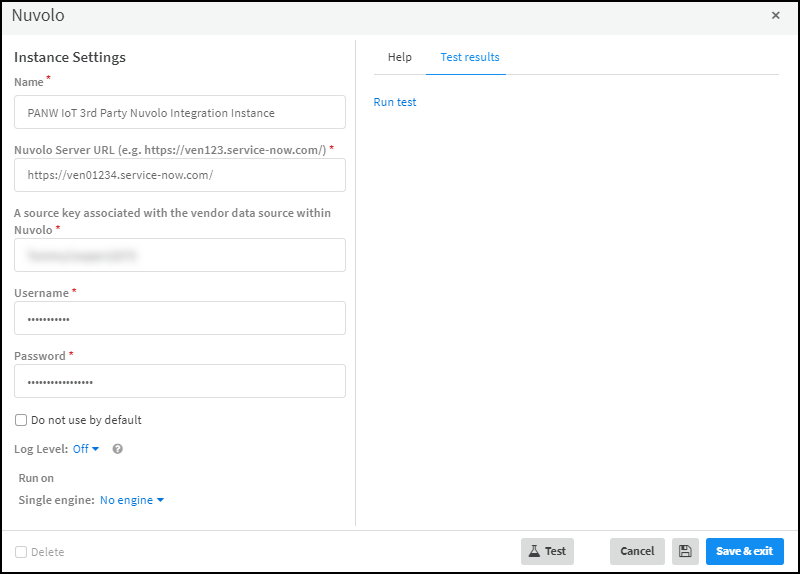Click the Save & exit button

(744, 551)
